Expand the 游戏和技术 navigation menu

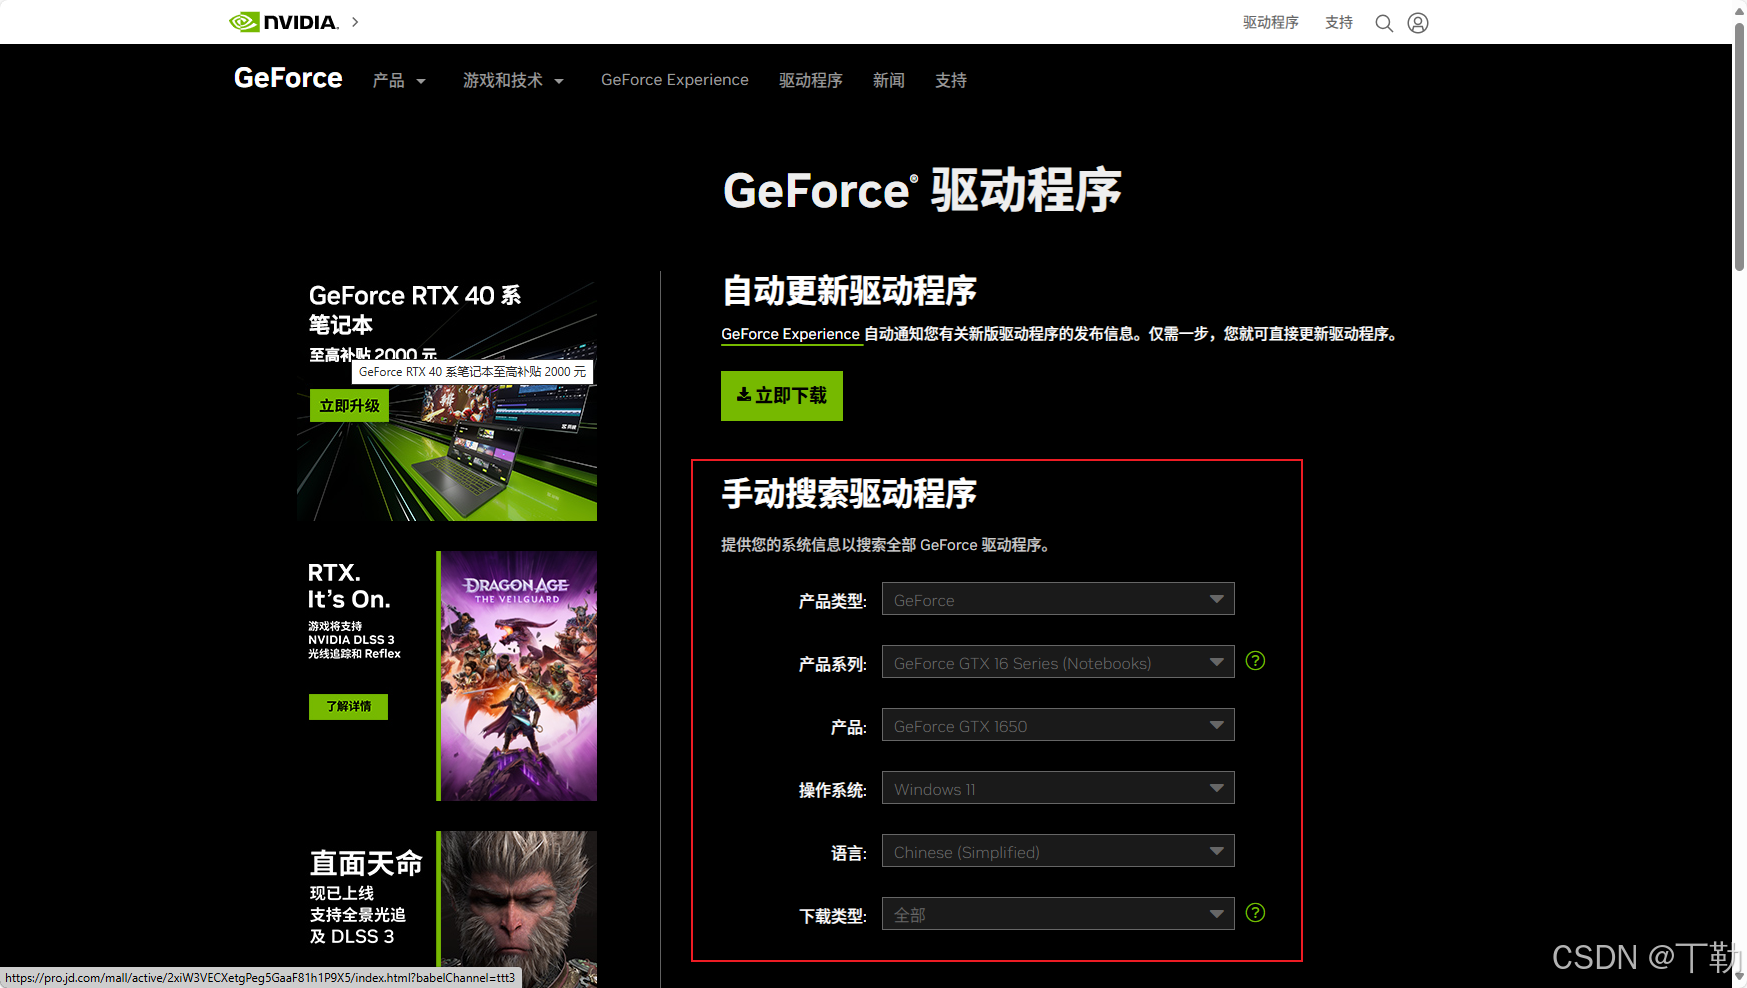point(513,80)
